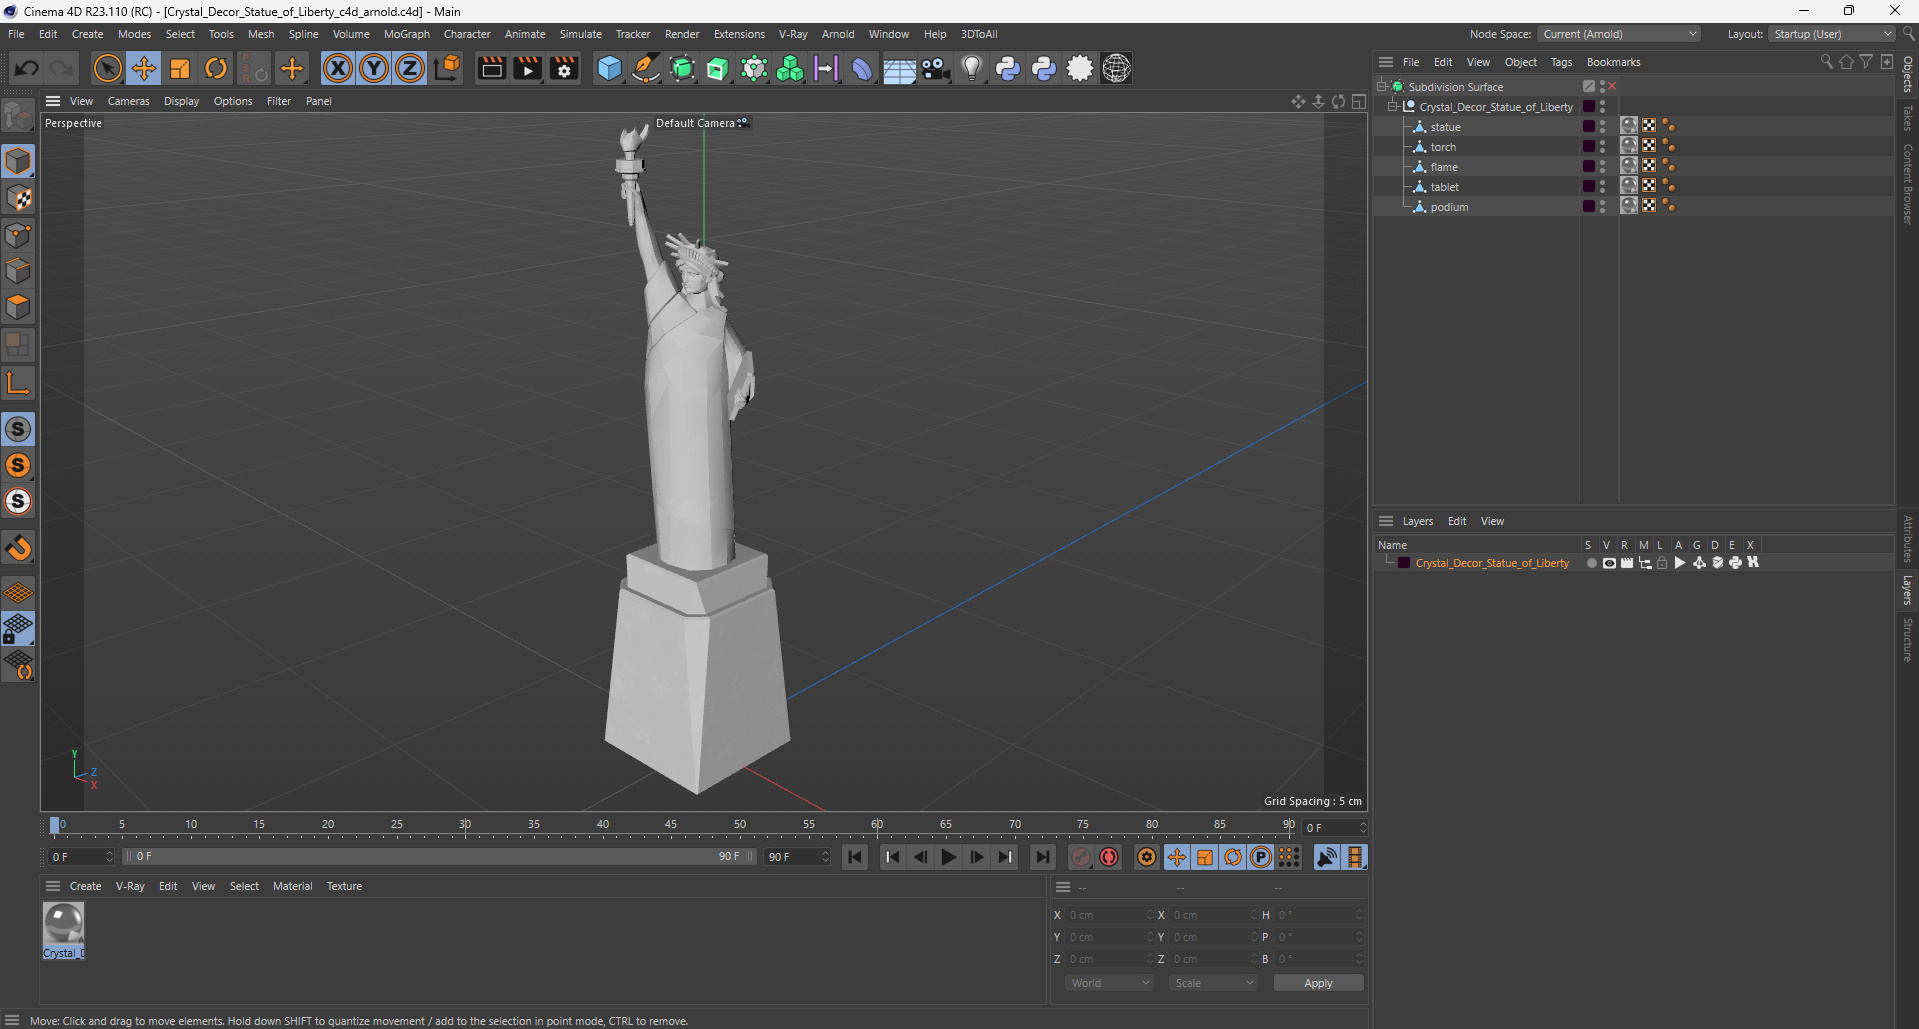Open Object Manager Tags menu
Viewport: 1919px width, 1029px height.
[x=1561, y=62]
